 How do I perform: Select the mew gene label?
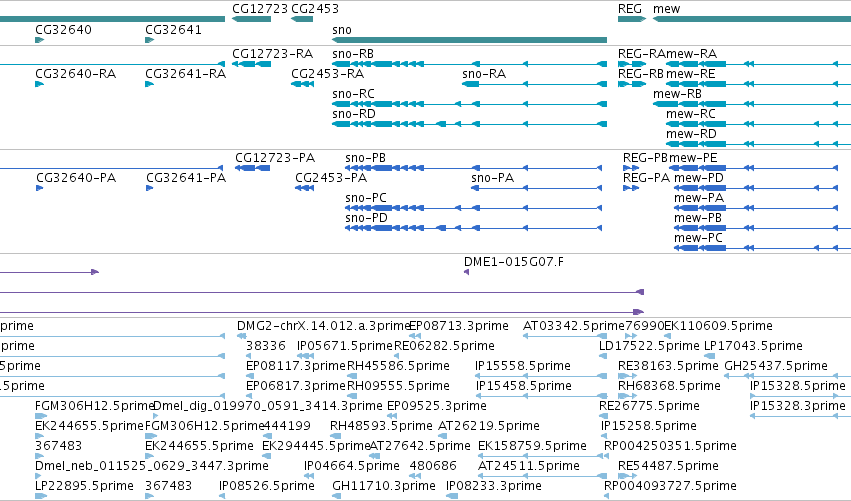(x=666, y=9)
